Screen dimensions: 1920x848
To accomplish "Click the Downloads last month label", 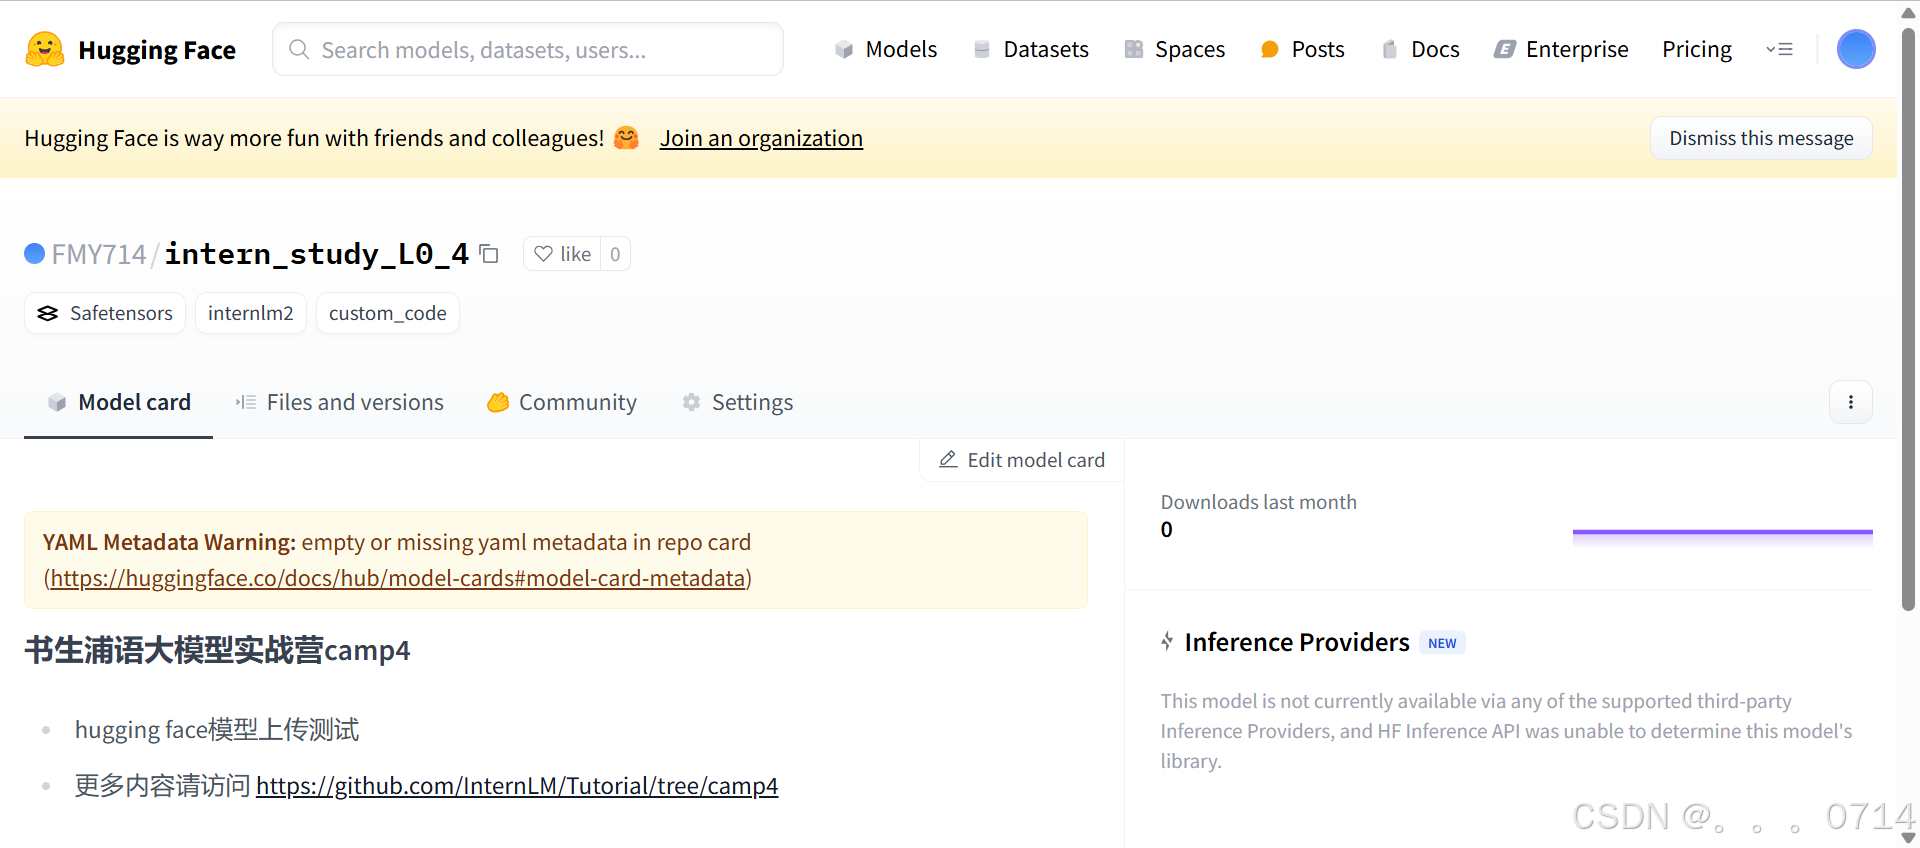I will (1259, 502).
